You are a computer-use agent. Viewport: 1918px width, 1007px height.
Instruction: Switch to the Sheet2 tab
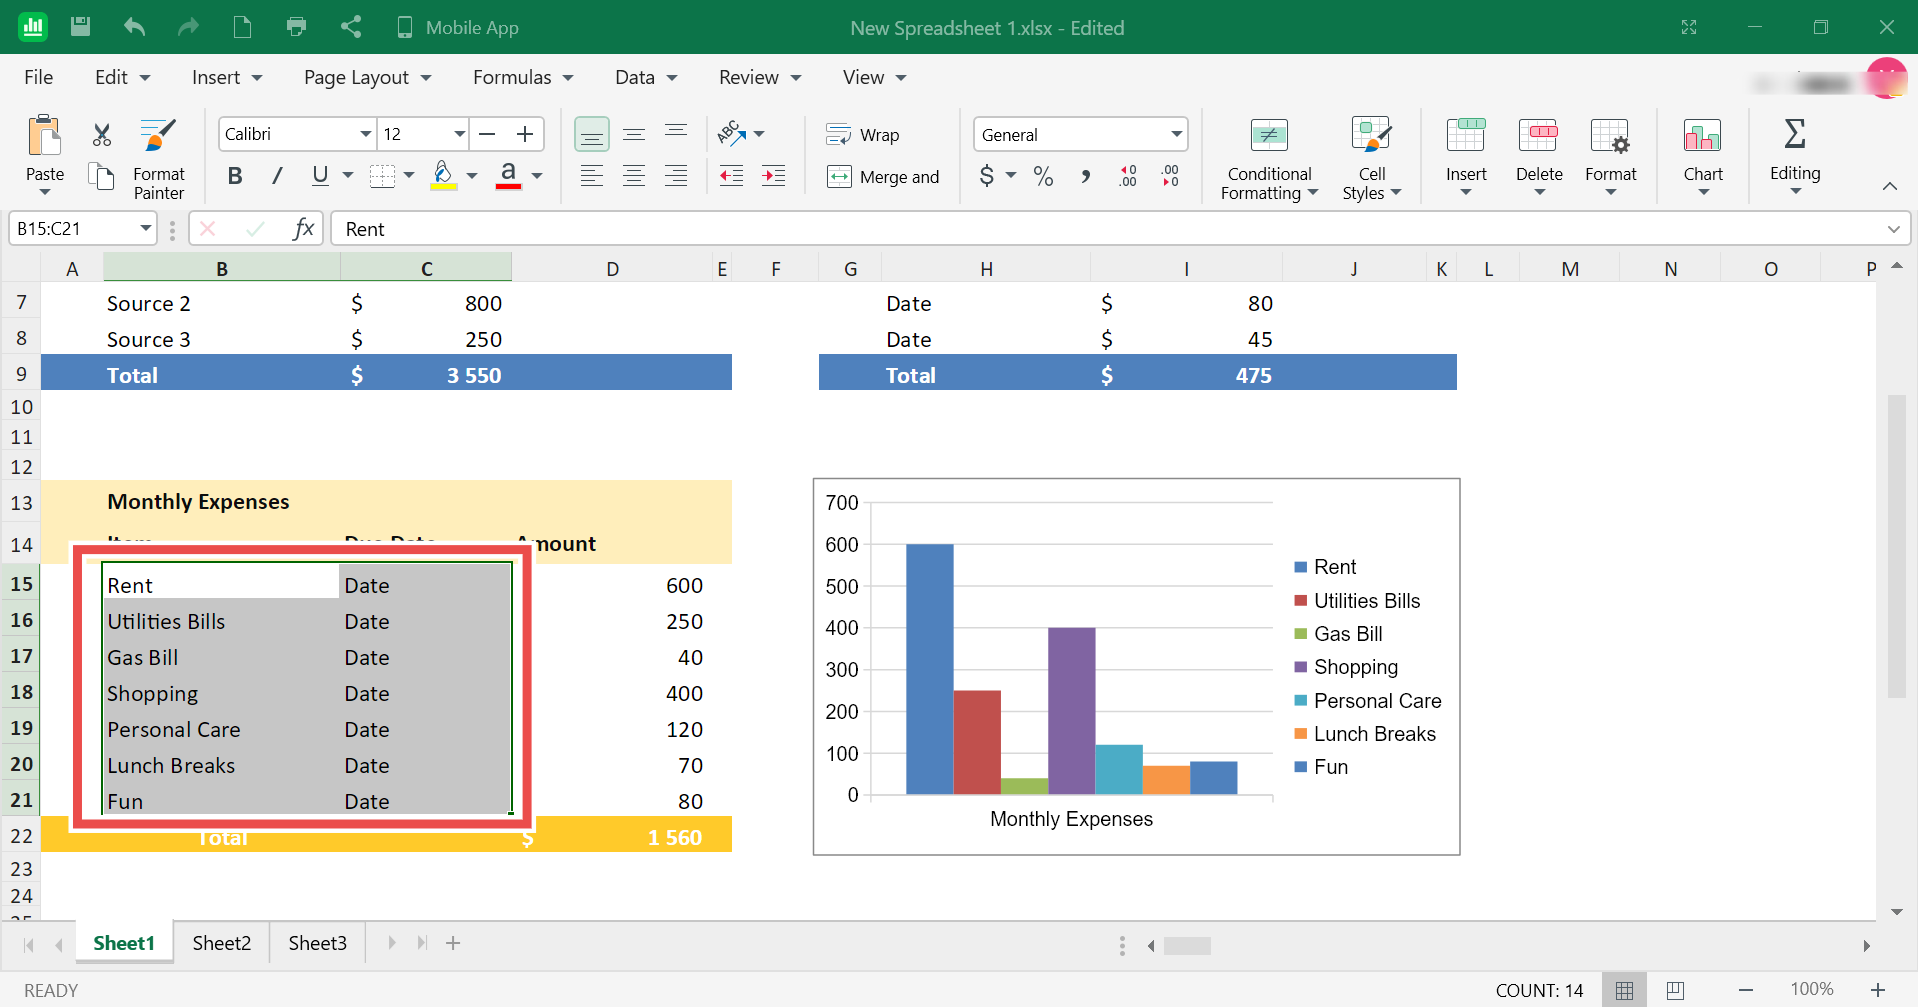[222, 943]
